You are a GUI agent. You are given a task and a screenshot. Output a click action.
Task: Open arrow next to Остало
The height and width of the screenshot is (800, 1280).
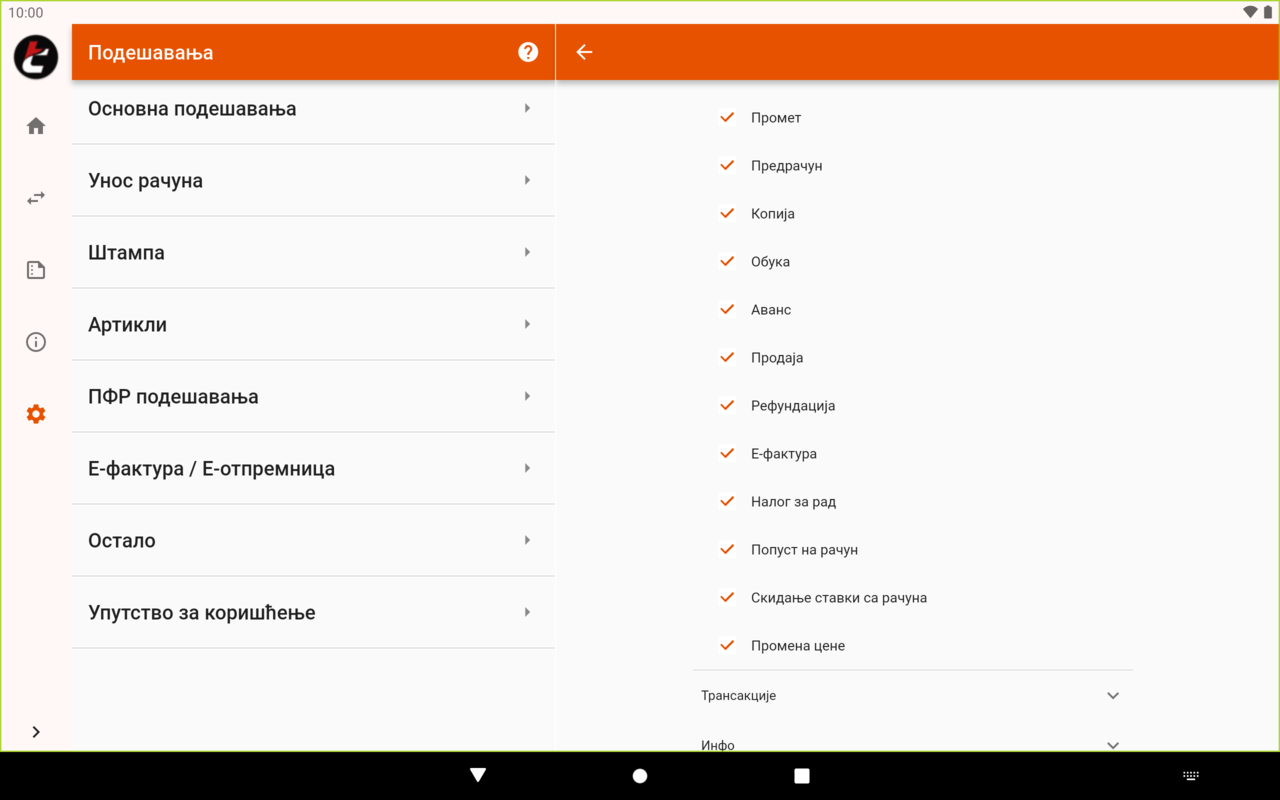527,540
